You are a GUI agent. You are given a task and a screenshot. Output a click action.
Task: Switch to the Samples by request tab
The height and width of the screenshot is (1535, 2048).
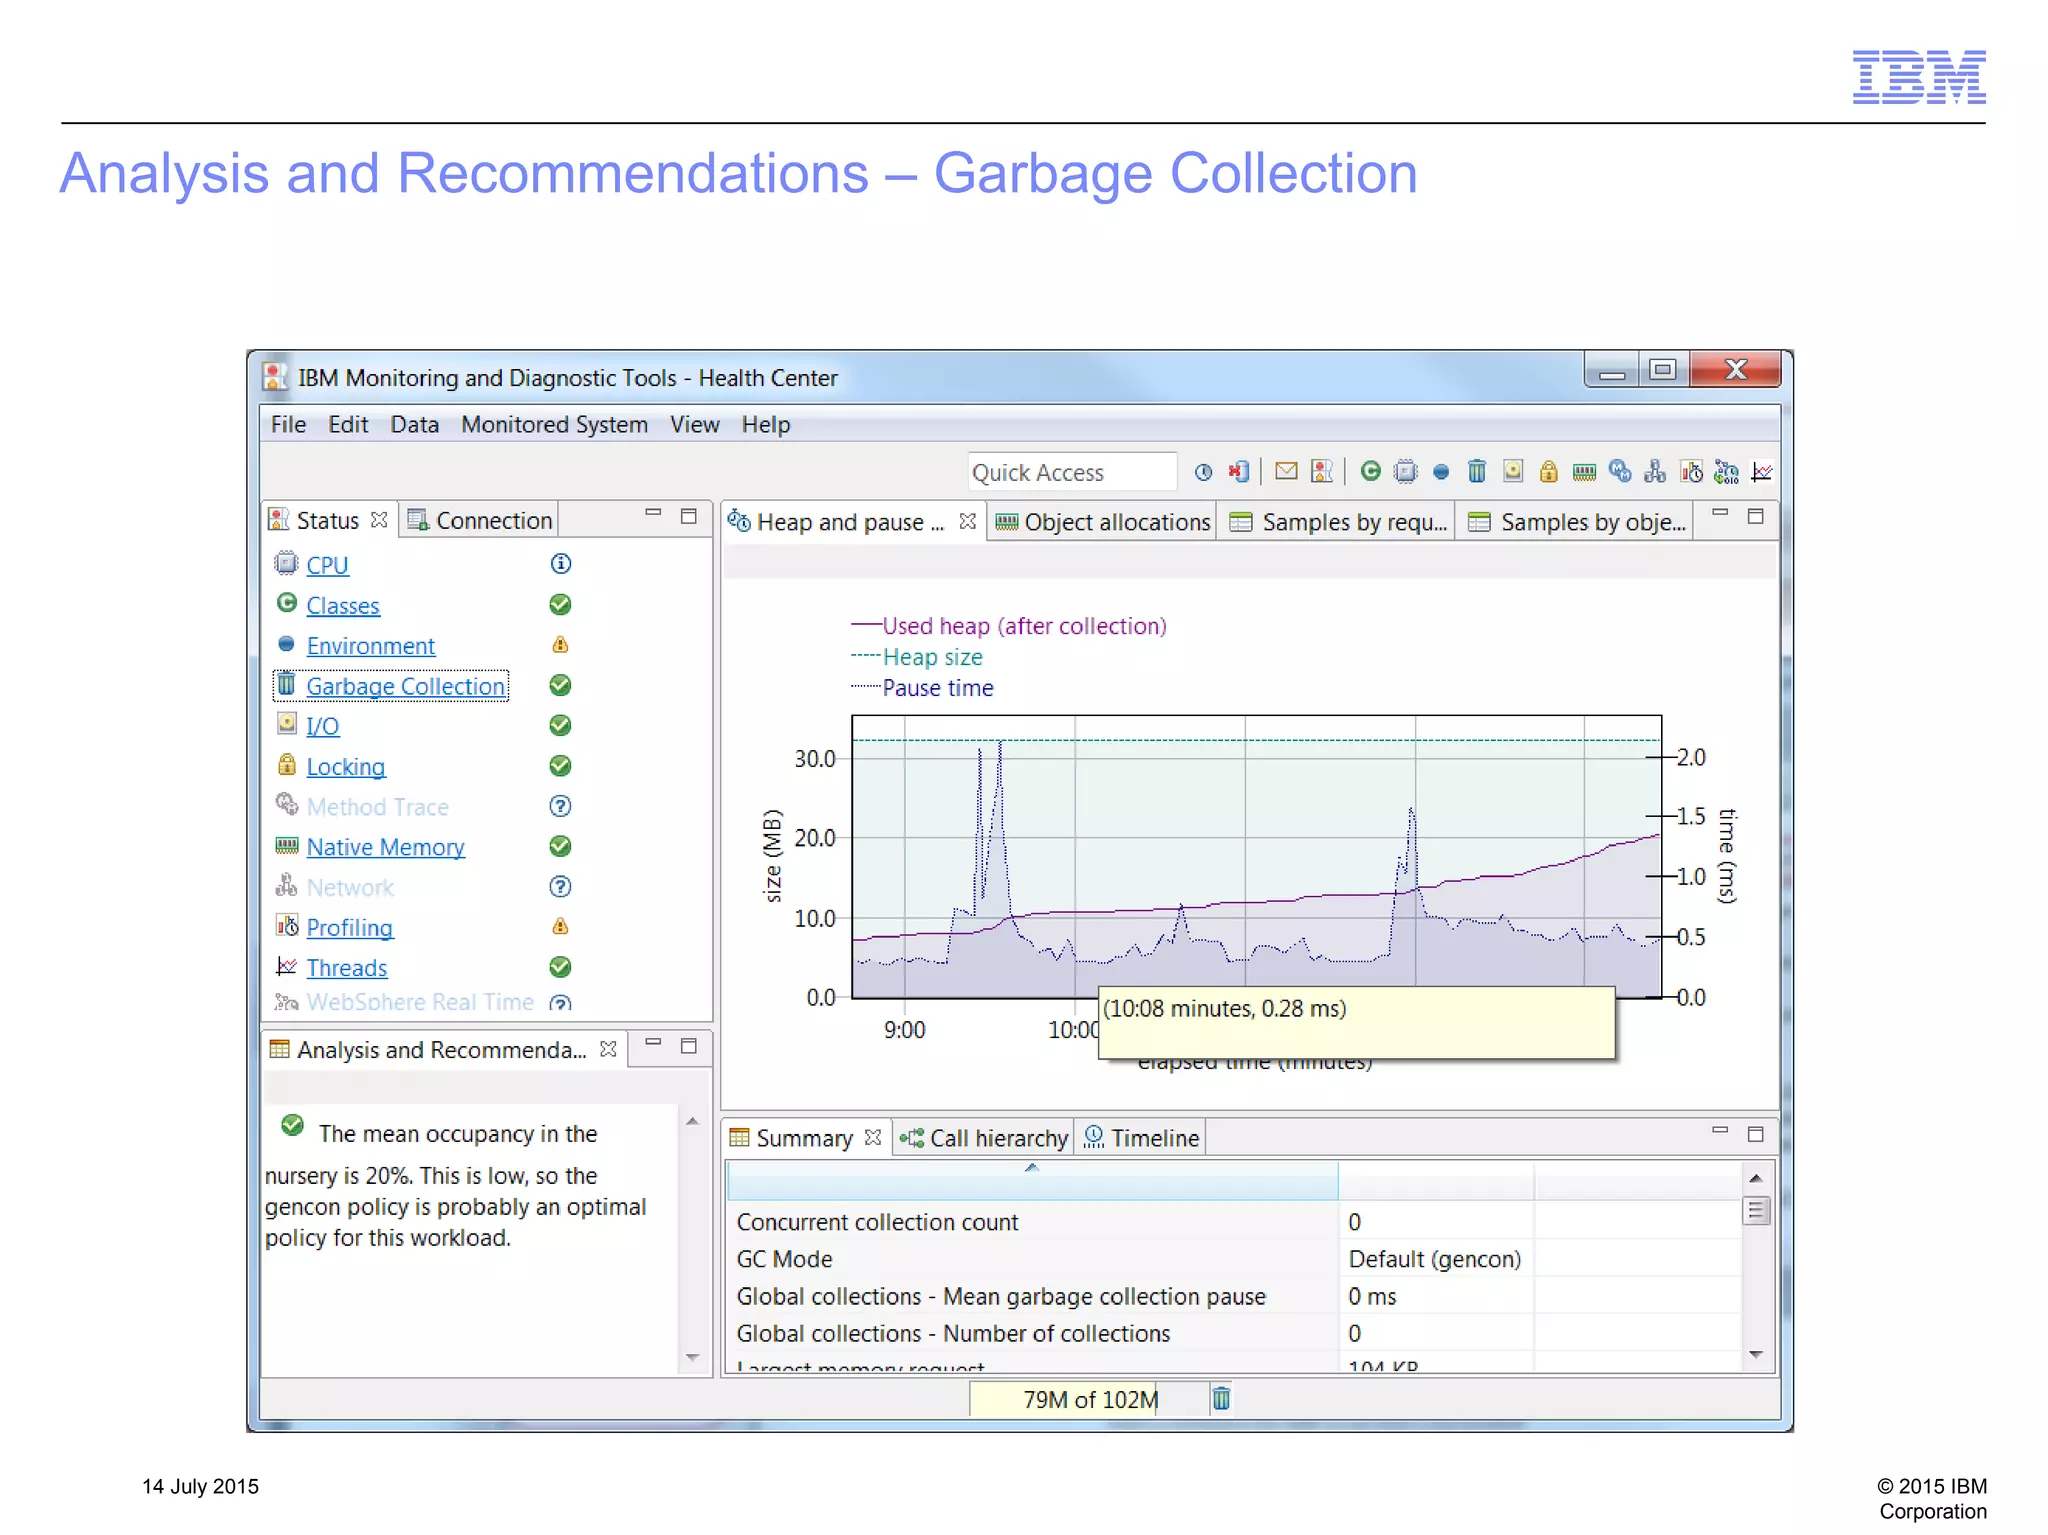pyautogui.click(x=1338, y=521)
